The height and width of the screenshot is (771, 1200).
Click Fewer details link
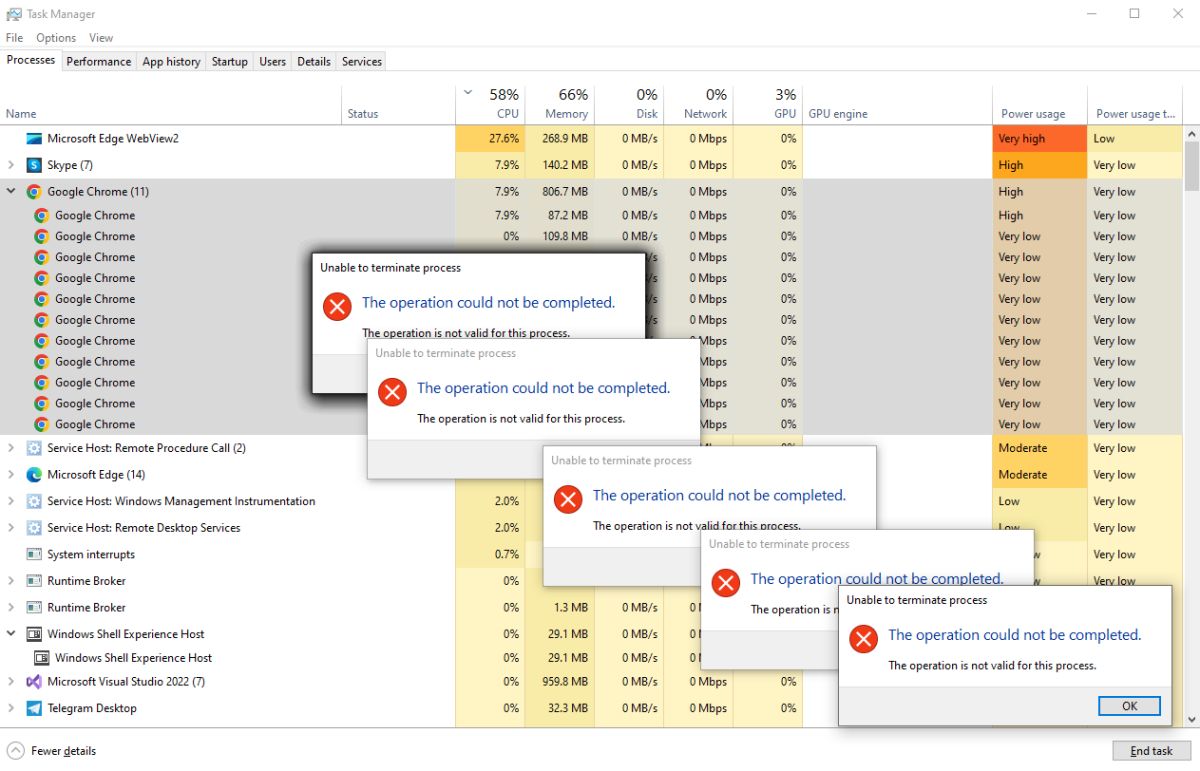[64, 751]
